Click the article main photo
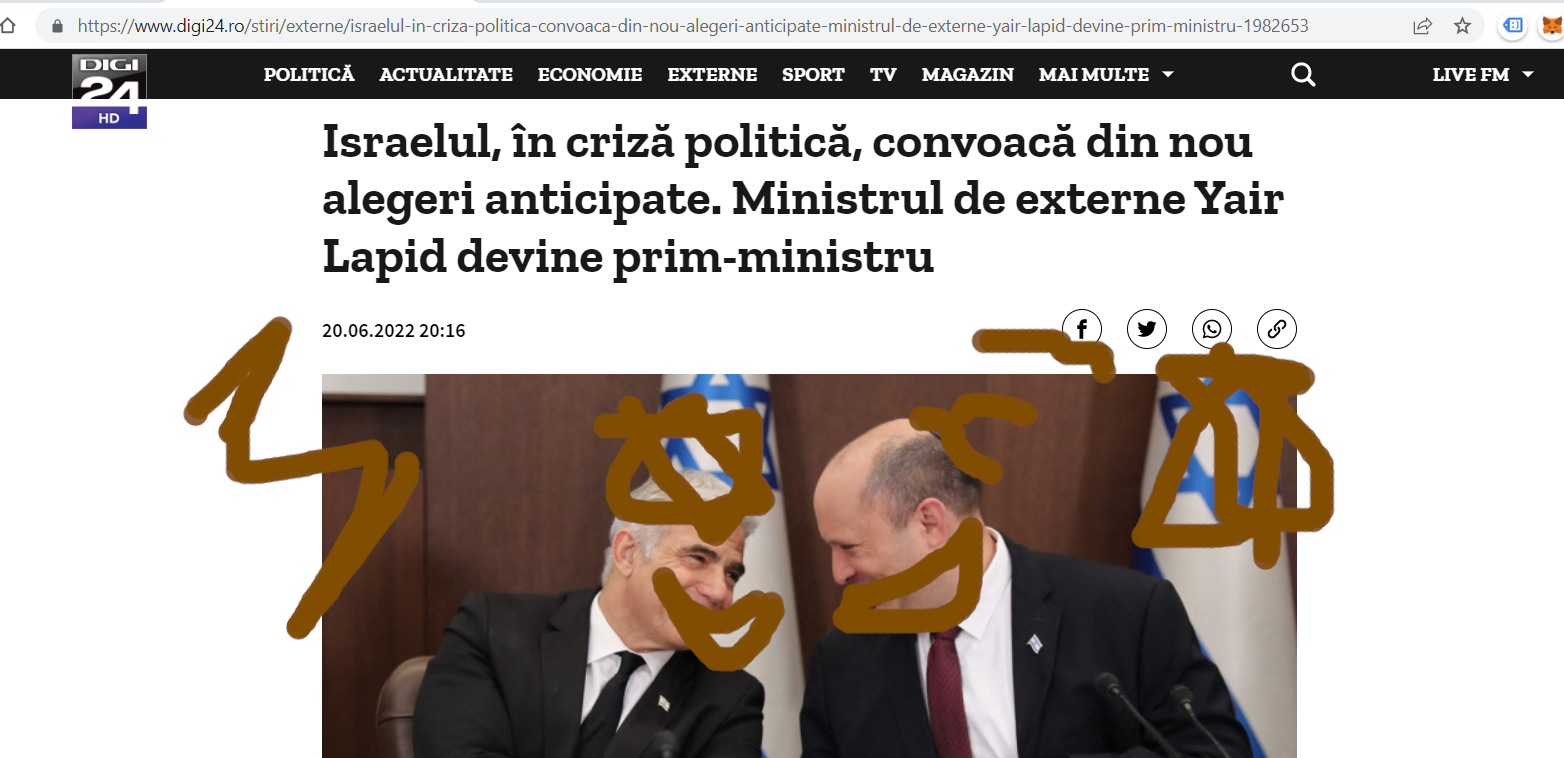 coord(809,566)
